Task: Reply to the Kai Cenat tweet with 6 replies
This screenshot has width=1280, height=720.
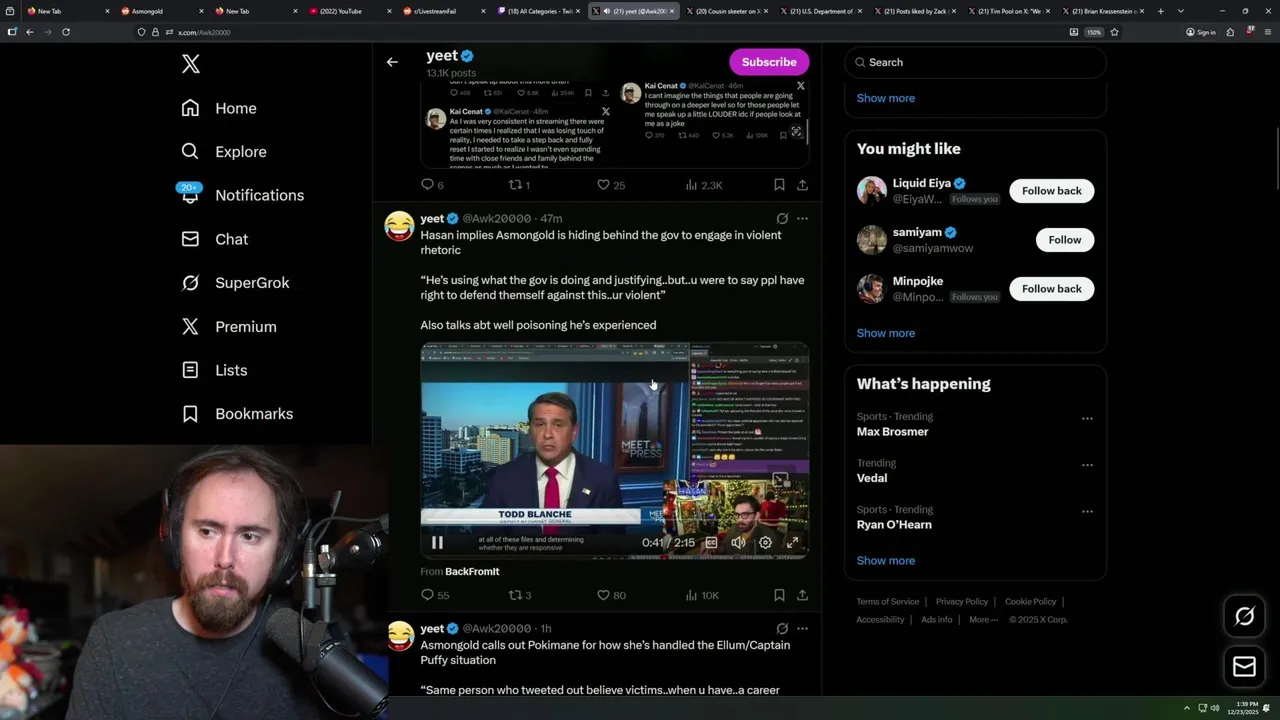Action: [432, 185]
